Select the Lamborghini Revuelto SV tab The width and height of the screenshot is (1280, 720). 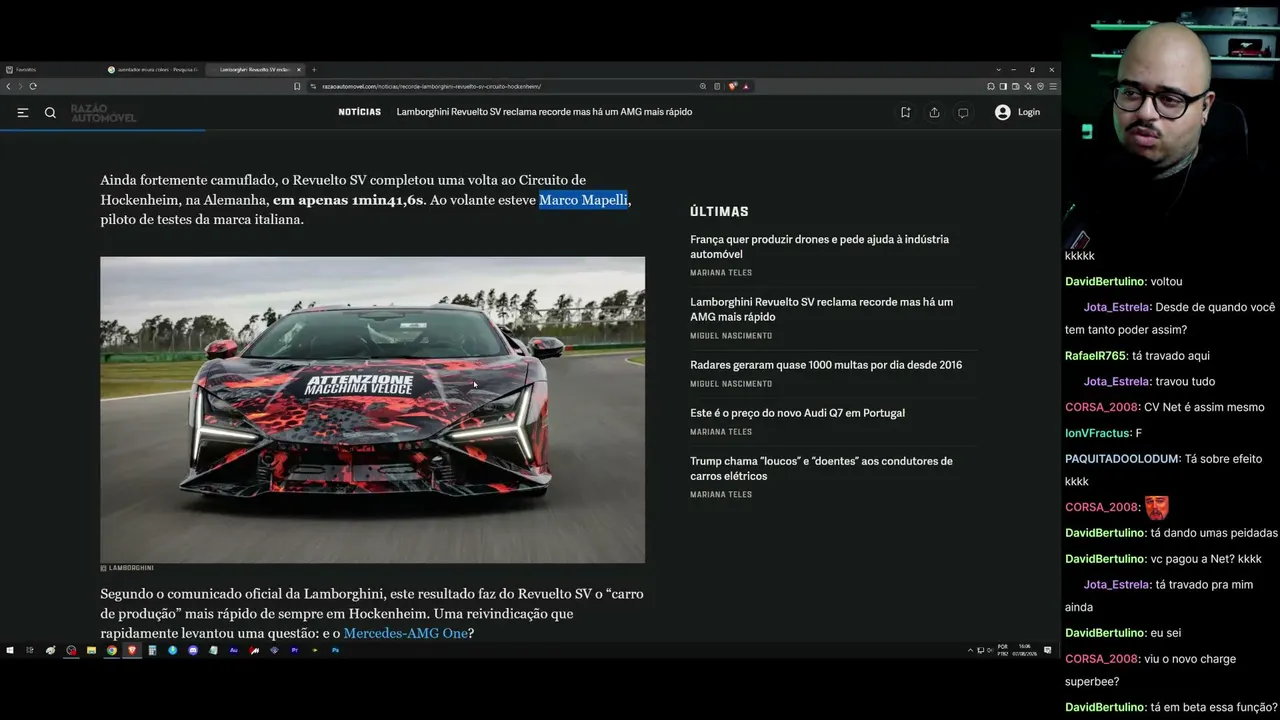(x=256, y=70)
